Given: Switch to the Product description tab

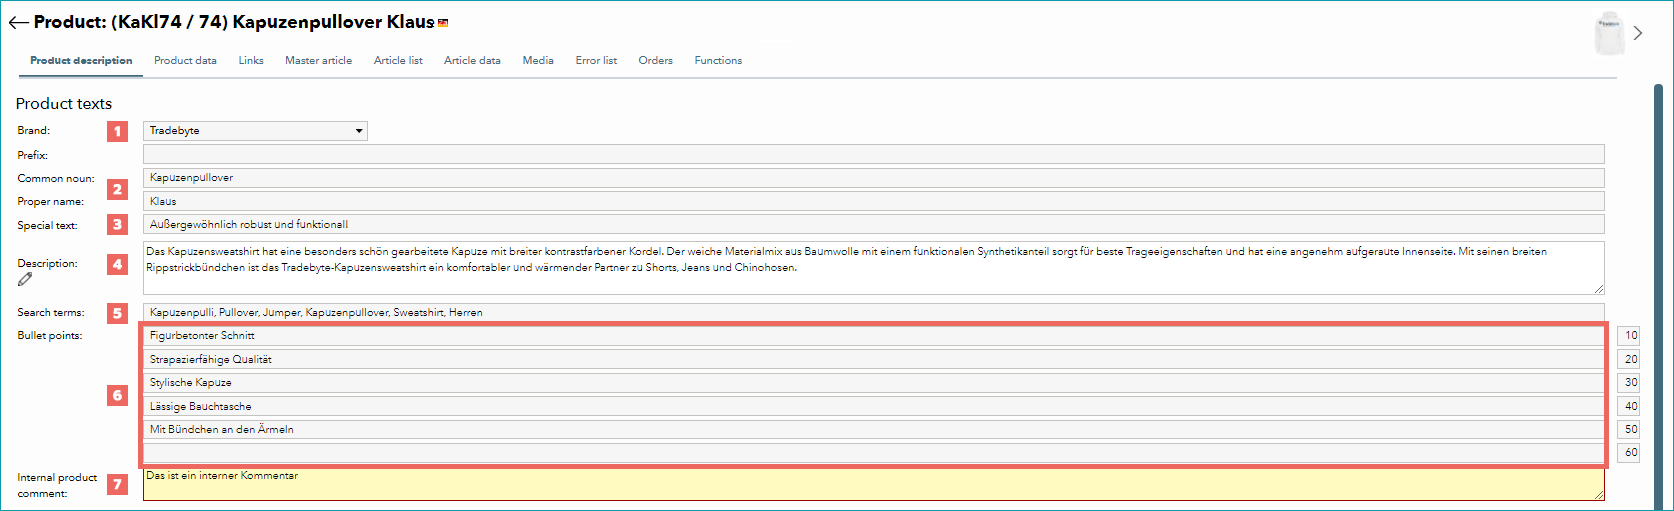Looking at the screenshot, I should (81, 61).
